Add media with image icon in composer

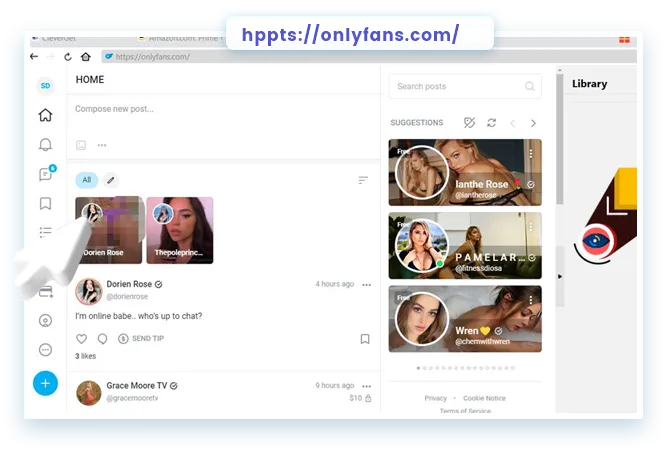pyautogui.click(x=81, y=145)
